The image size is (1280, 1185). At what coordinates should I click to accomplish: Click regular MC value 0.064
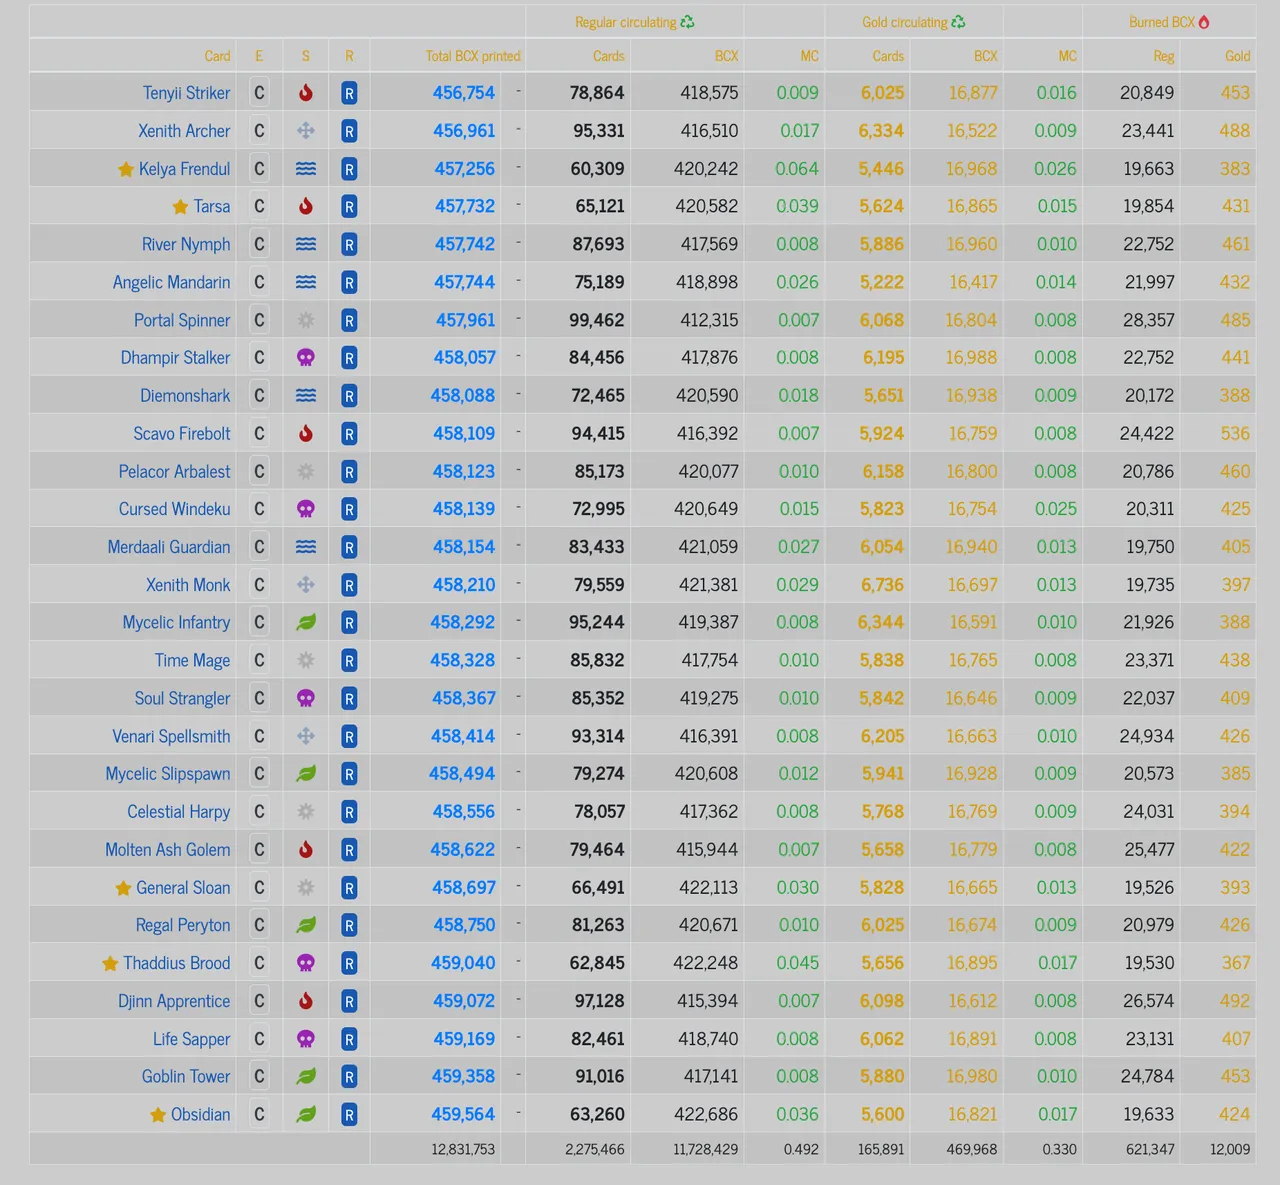pos(797,169)
